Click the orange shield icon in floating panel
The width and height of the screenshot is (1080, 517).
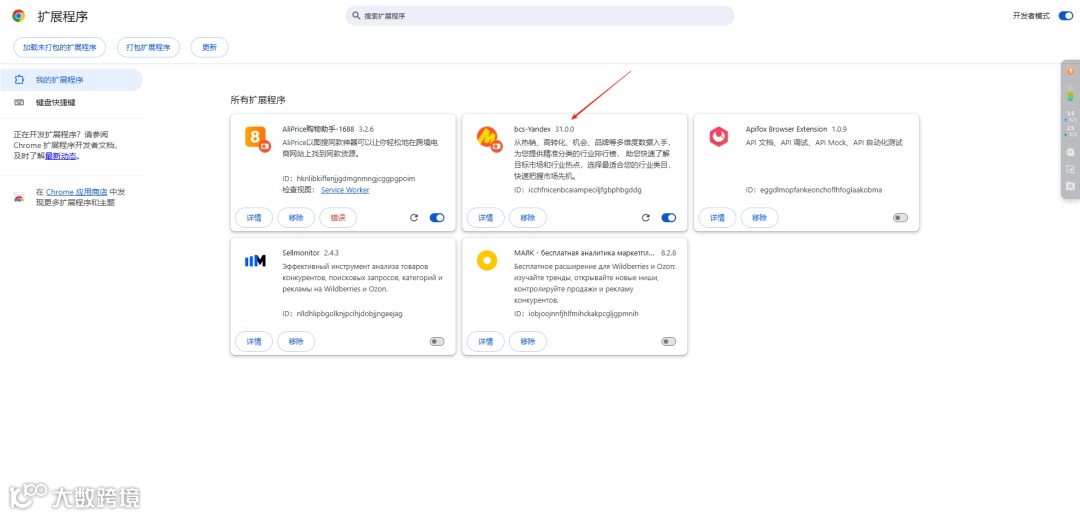point(1070,70)
